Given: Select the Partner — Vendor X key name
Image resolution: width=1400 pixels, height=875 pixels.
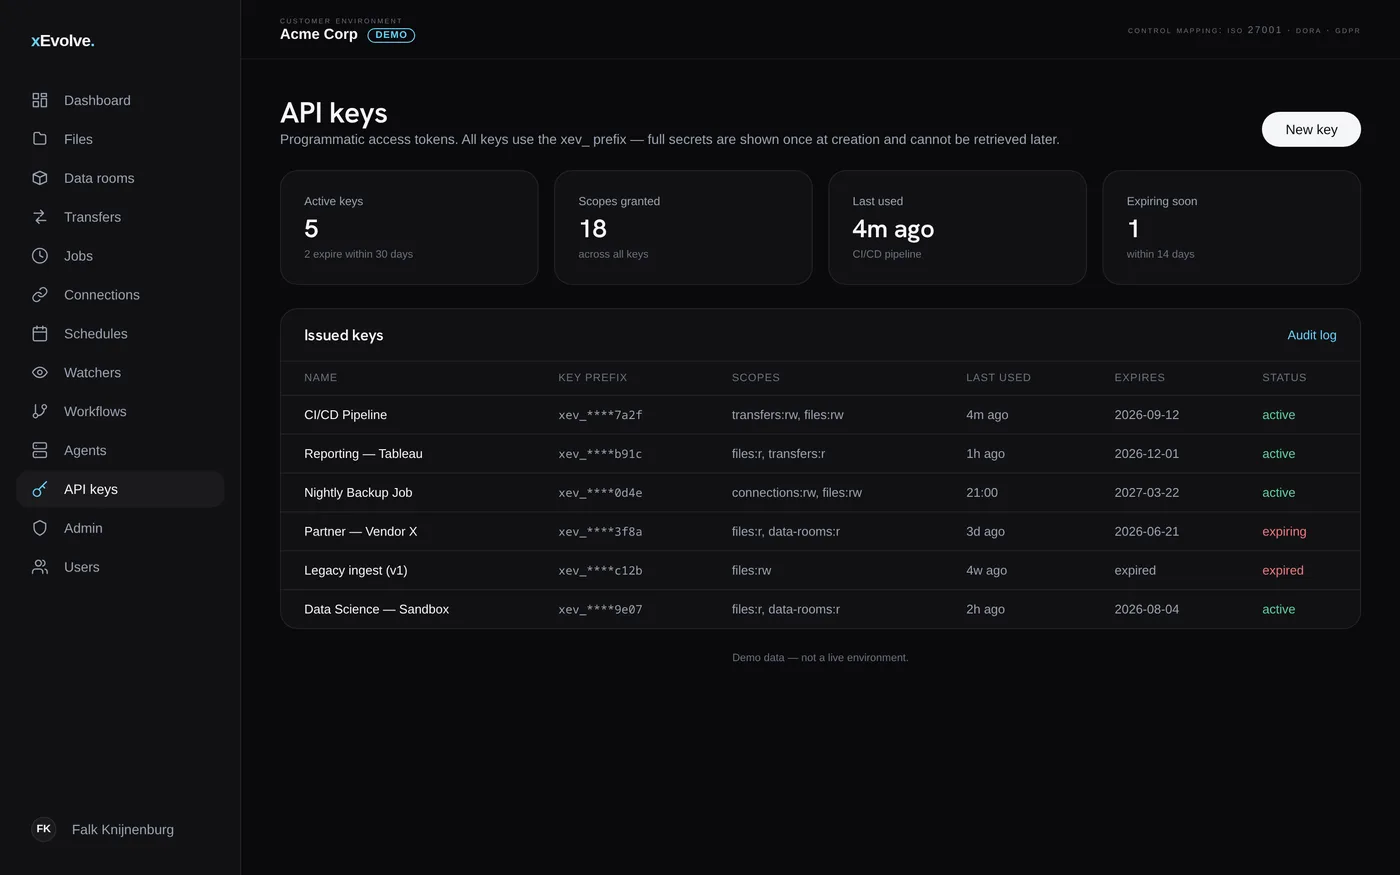Looking at the screenshot, I should [361, 532].
